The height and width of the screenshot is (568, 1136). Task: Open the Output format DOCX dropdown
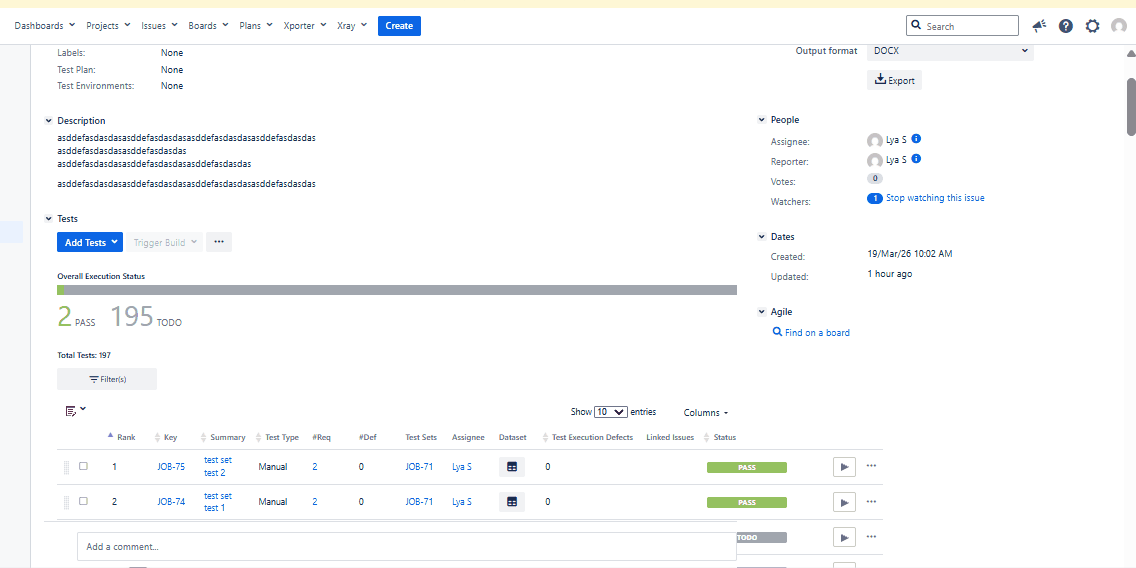tap(950, 51)
